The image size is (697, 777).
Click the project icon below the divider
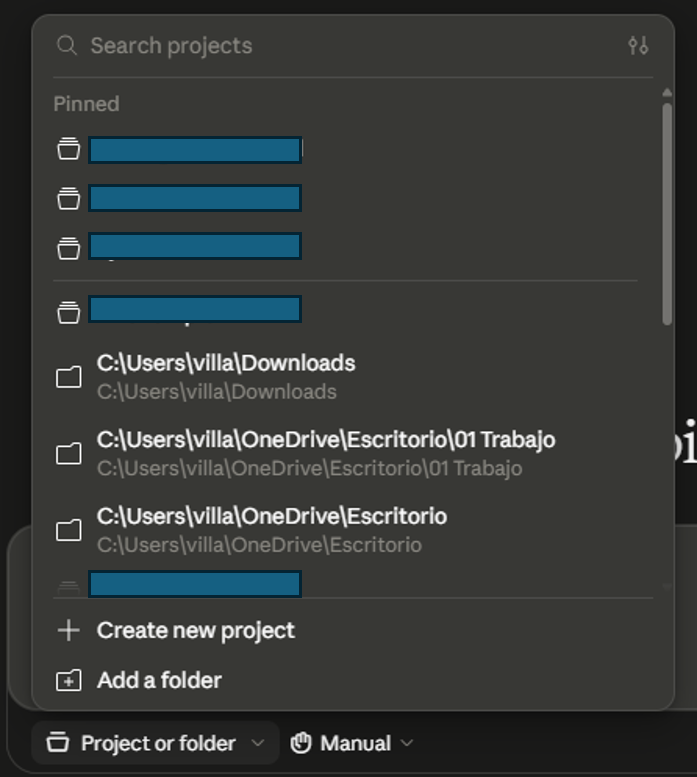(68, 312)
